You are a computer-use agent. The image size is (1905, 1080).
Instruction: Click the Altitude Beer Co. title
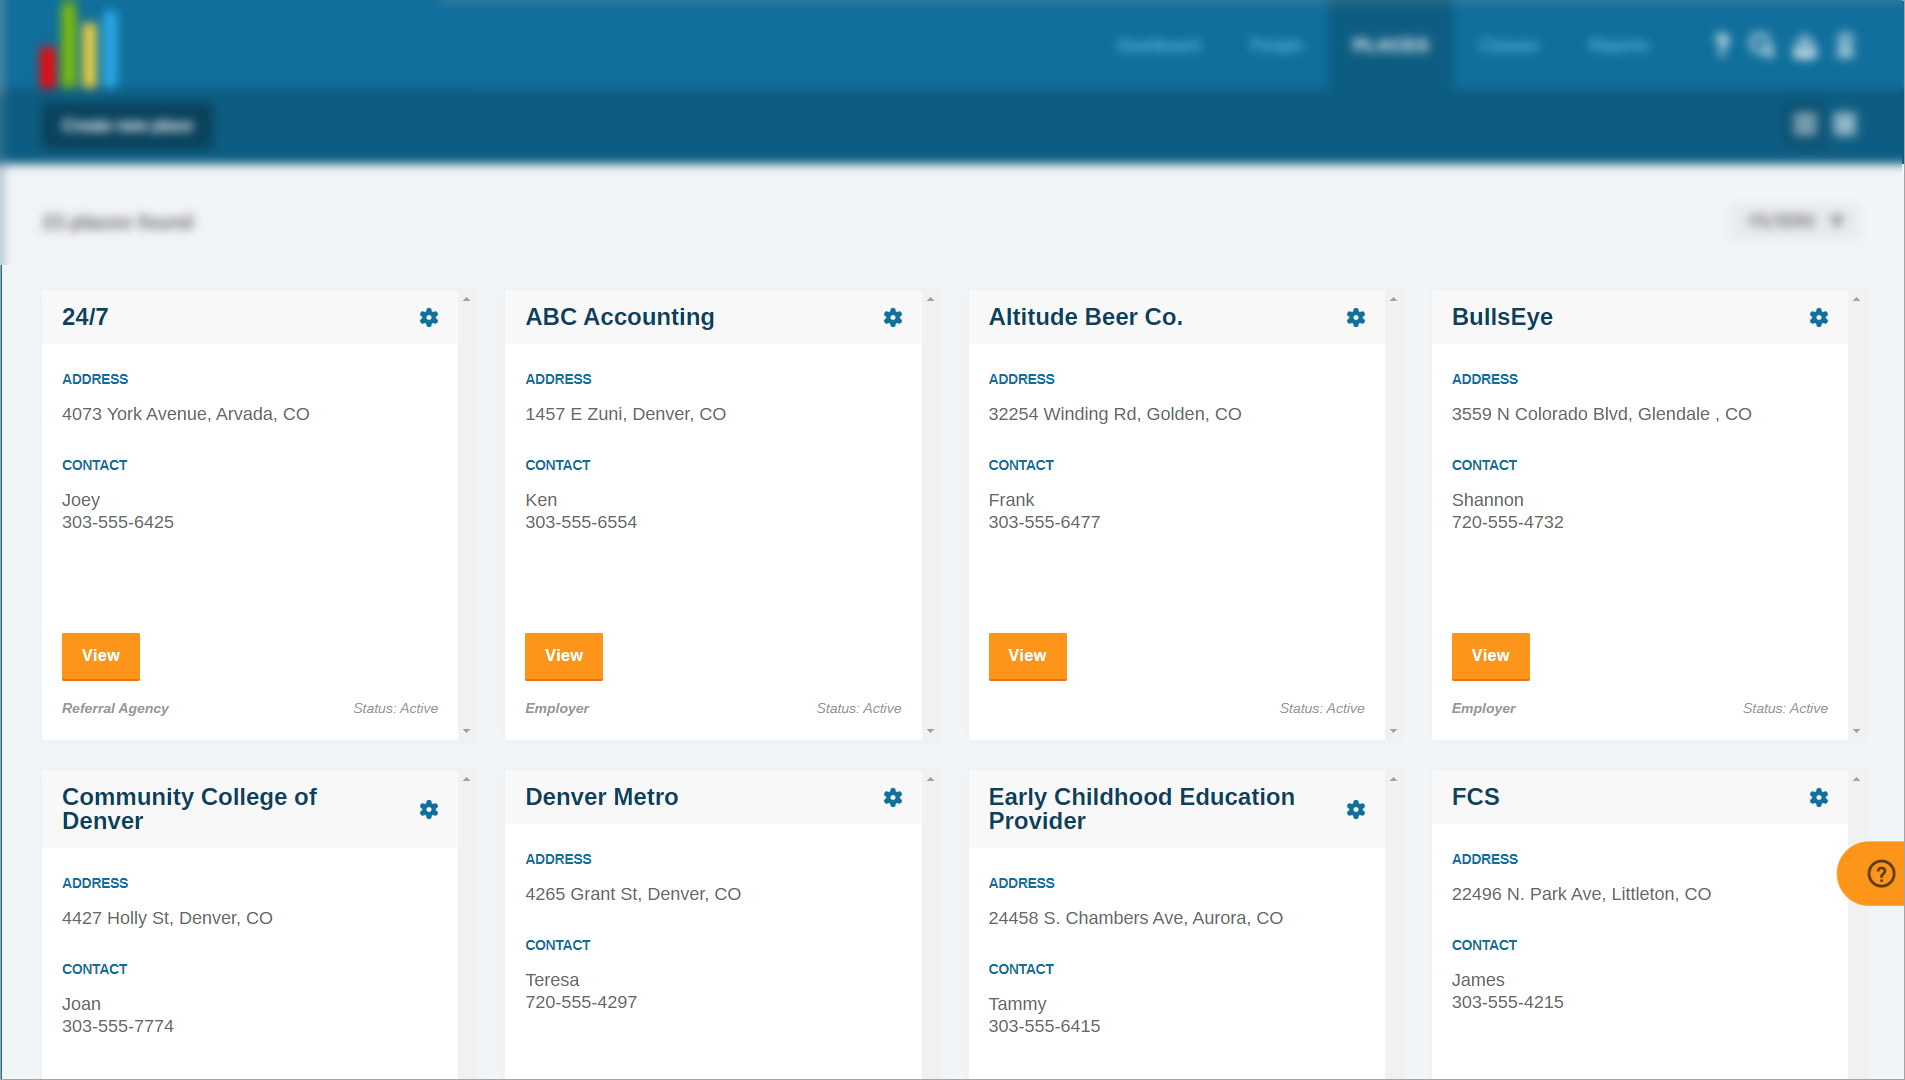(1086, 317)
